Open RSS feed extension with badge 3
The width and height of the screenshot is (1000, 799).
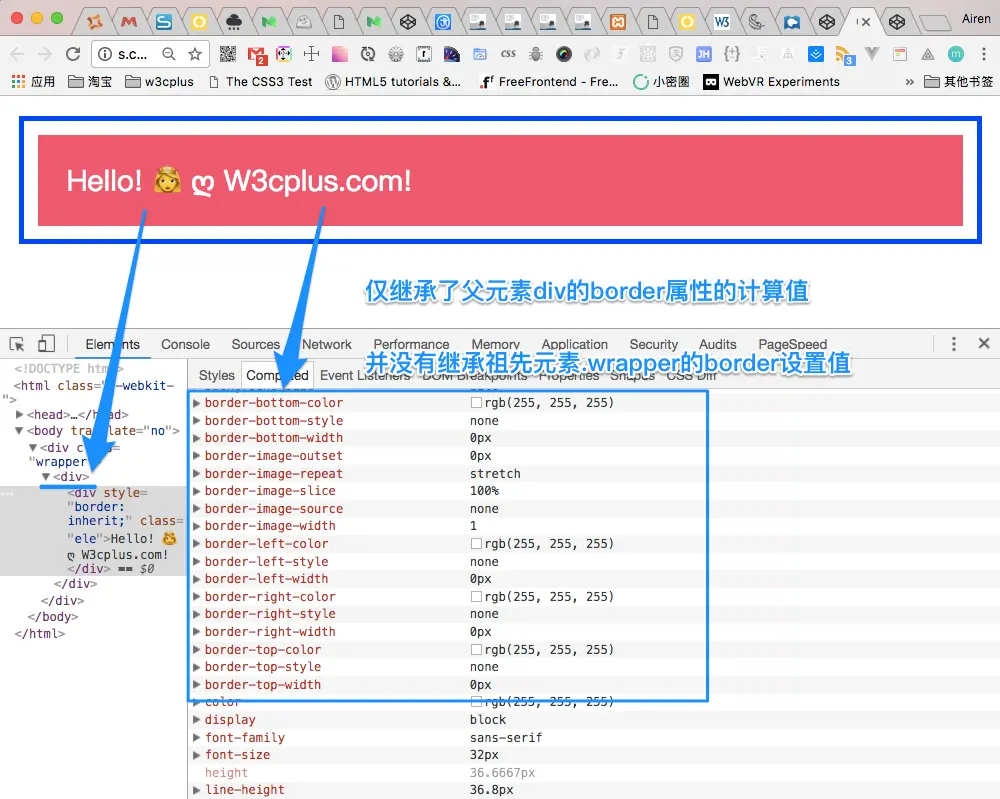pyautogui.click(x=845, y=55)
